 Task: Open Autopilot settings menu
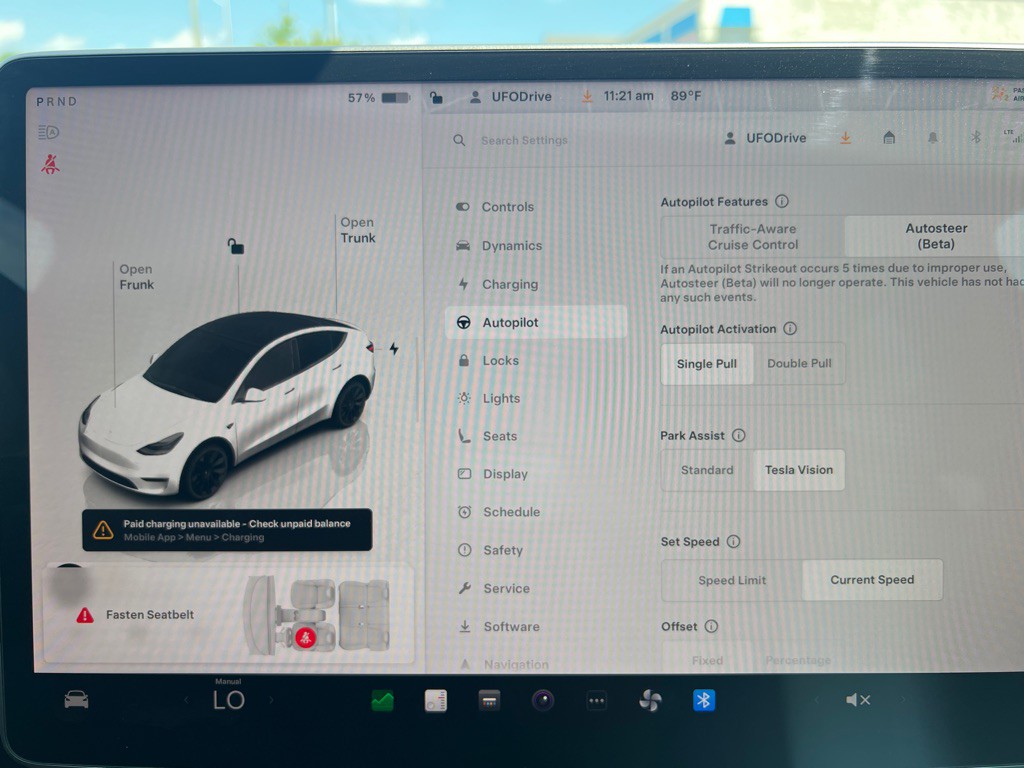[x=536, y=322]
